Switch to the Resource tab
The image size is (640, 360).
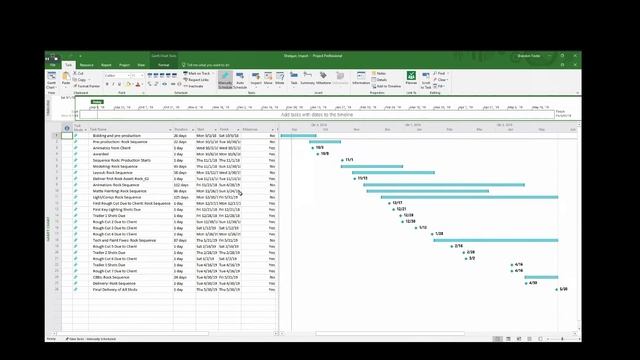coord(87,65)
